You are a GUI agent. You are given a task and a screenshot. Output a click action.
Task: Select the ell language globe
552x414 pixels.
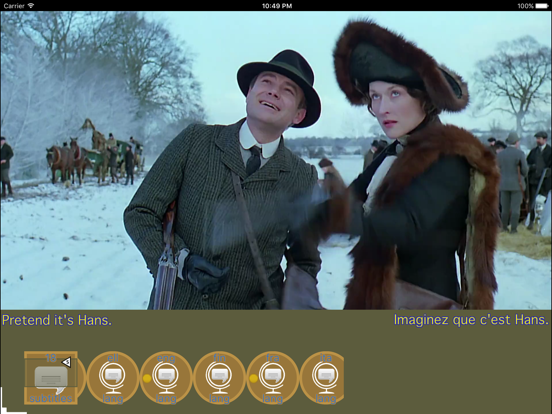pyautogui.click(x=113, y=378)
